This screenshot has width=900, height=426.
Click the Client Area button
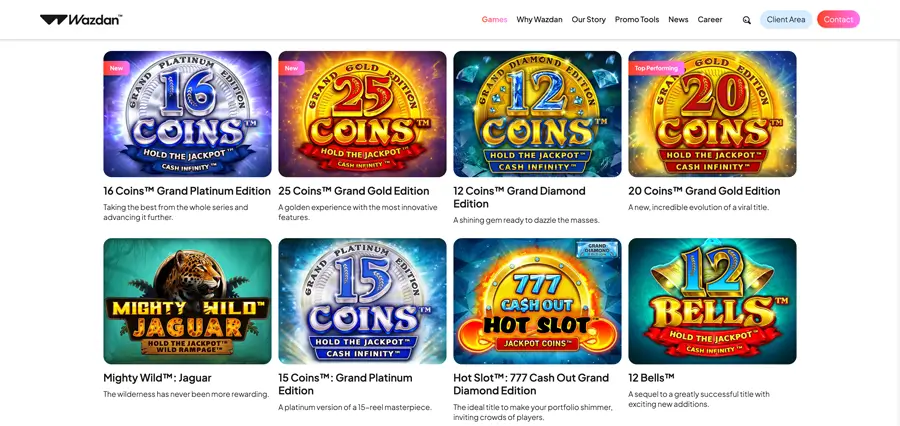tap(786, 19)
